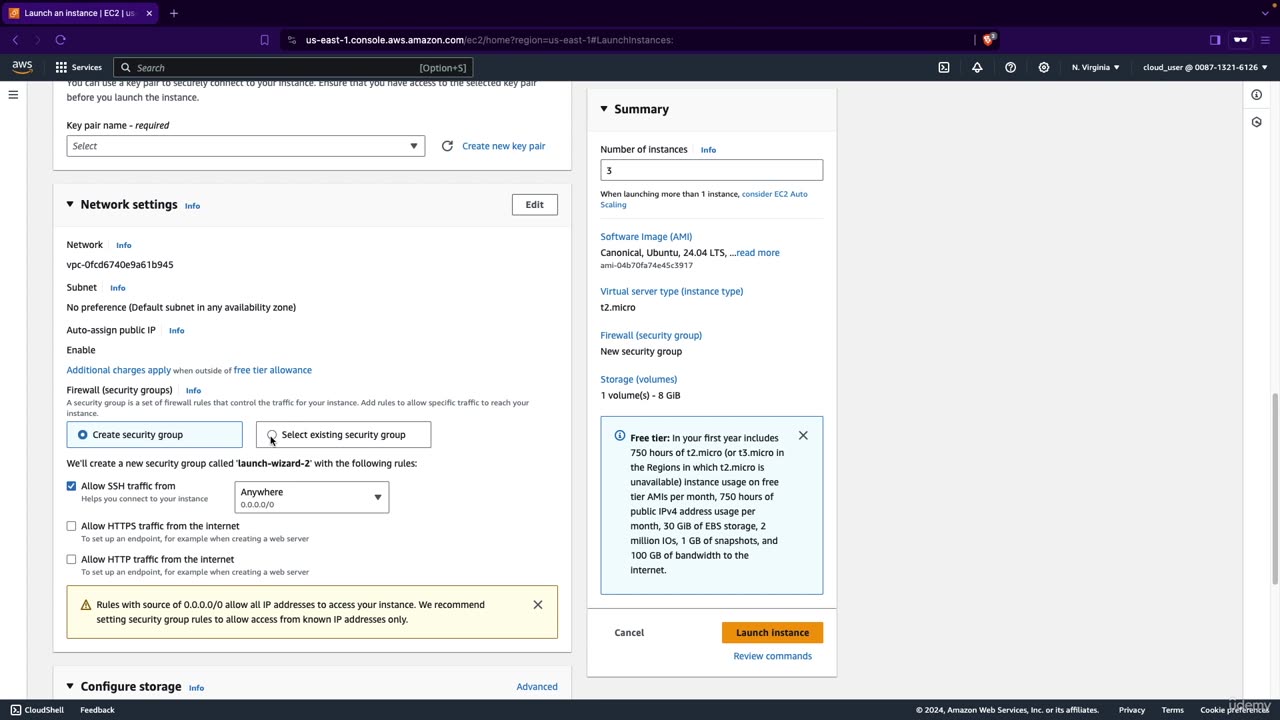Launch CloudShell from top navigation icon
Viewport: 1280px width, 720px height.
944,67
